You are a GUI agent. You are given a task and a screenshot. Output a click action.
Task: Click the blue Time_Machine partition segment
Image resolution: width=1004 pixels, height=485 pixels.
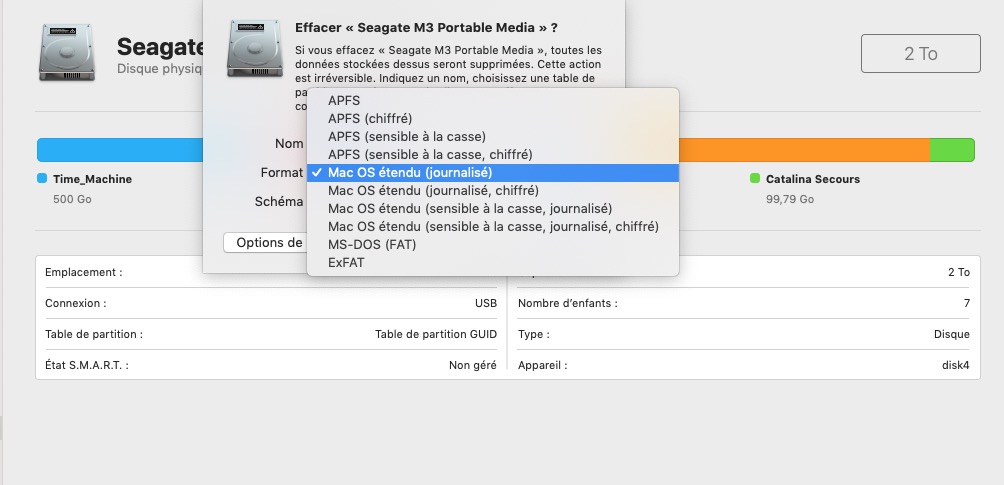tap(120, 150)
